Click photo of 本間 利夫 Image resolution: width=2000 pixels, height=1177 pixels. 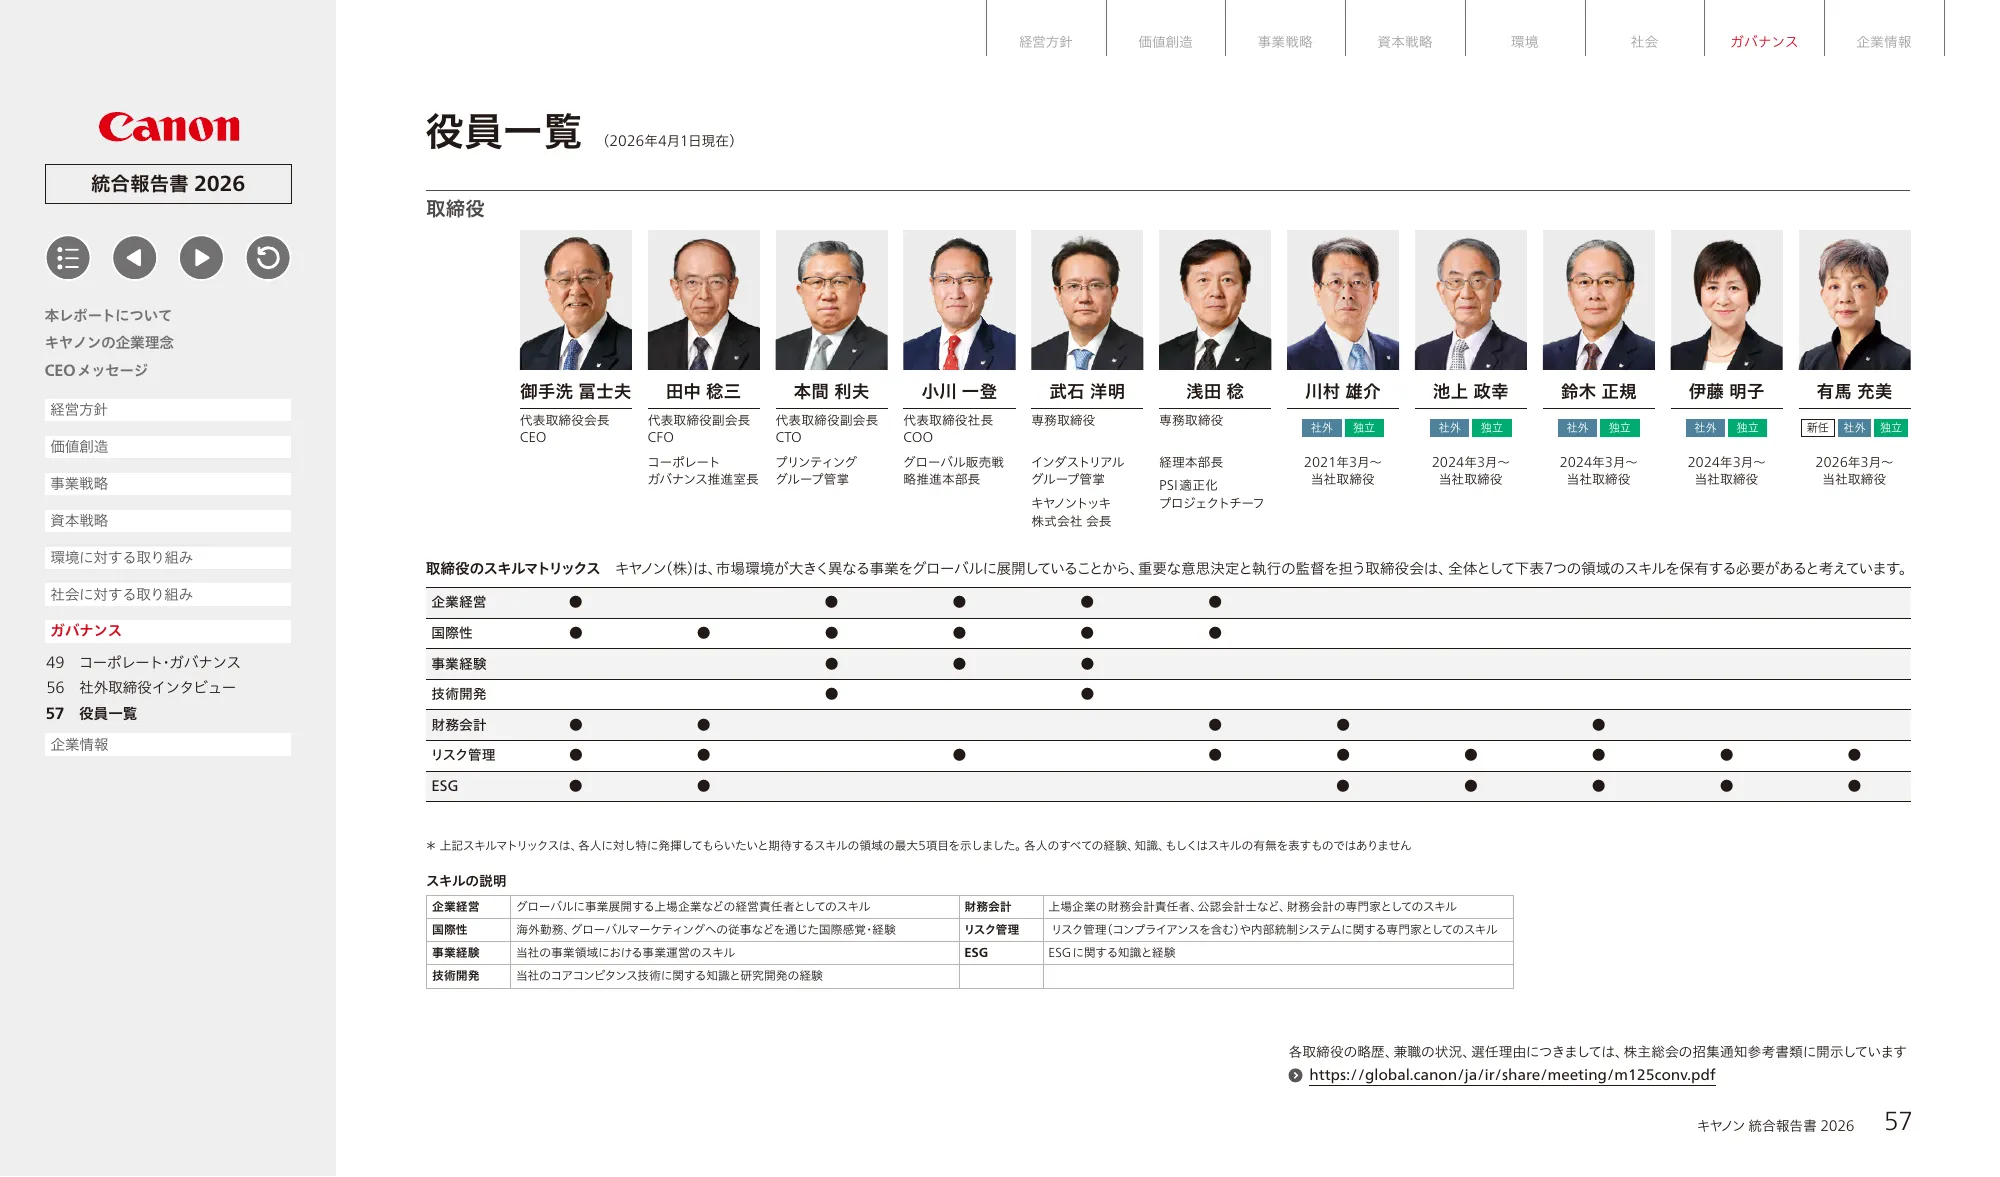pyautogui.click(x=832, y=300)
